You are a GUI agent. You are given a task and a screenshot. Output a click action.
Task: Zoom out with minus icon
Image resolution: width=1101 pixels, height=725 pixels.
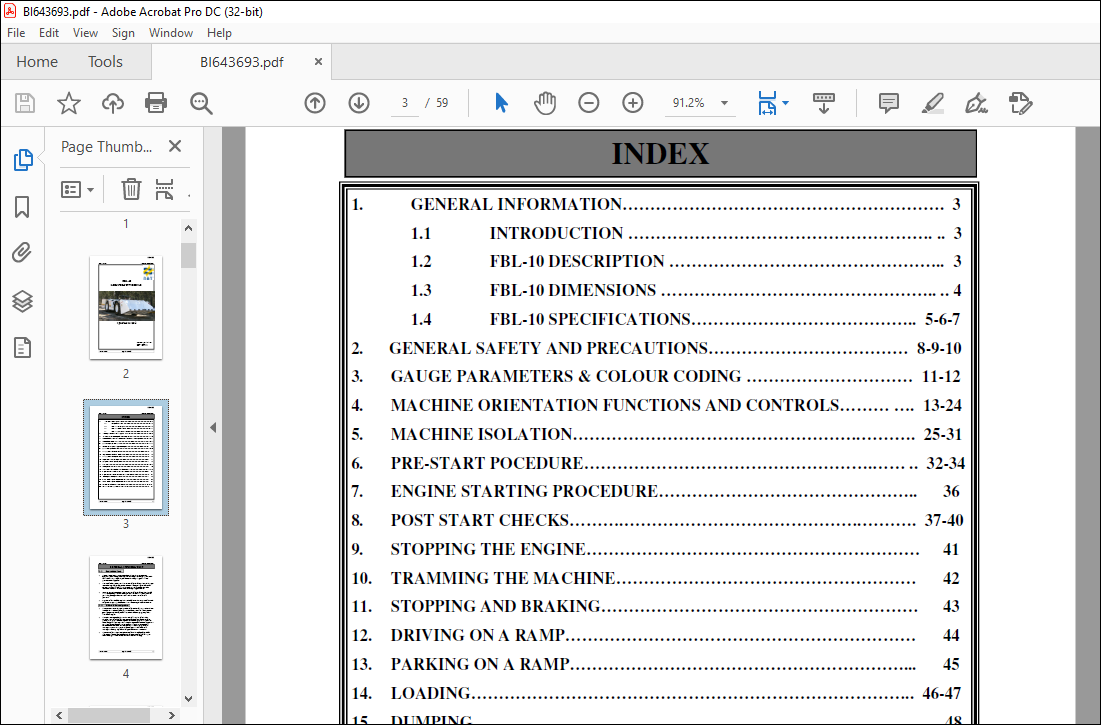(x=588, y=103)
